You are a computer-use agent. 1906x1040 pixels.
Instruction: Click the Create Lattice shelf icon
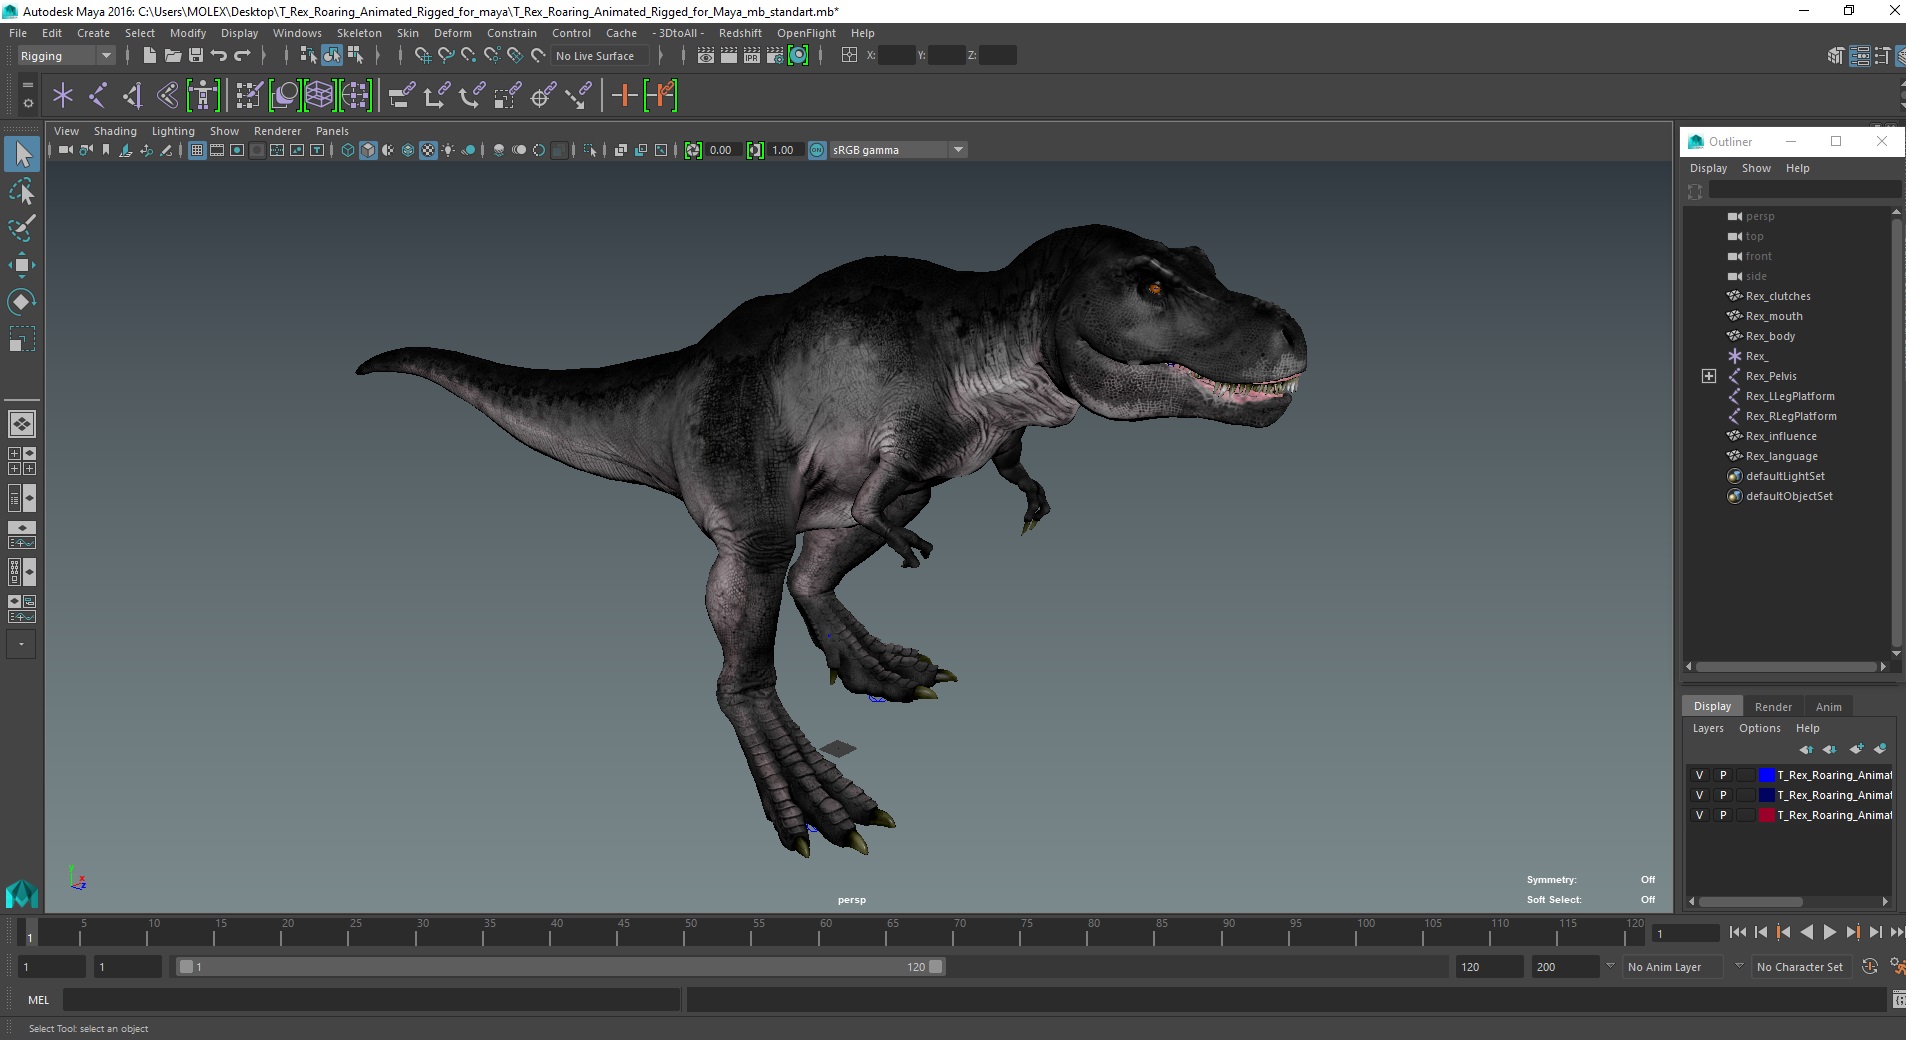pyautogui.click(x=319, y=96)
